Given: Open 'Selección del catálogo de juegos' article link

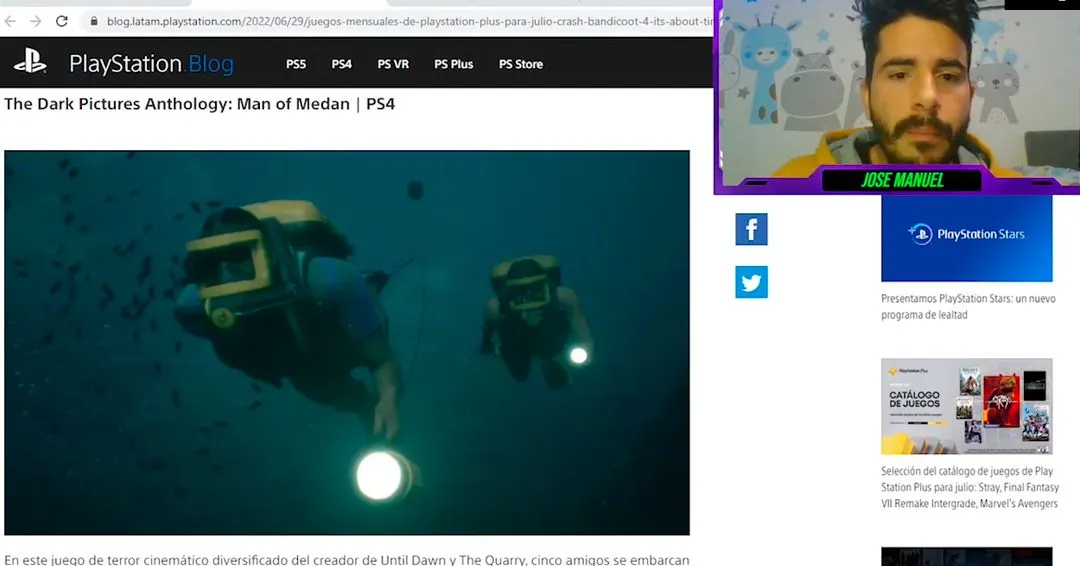Looking at the screenshot, I should click(x=970, y=487).
